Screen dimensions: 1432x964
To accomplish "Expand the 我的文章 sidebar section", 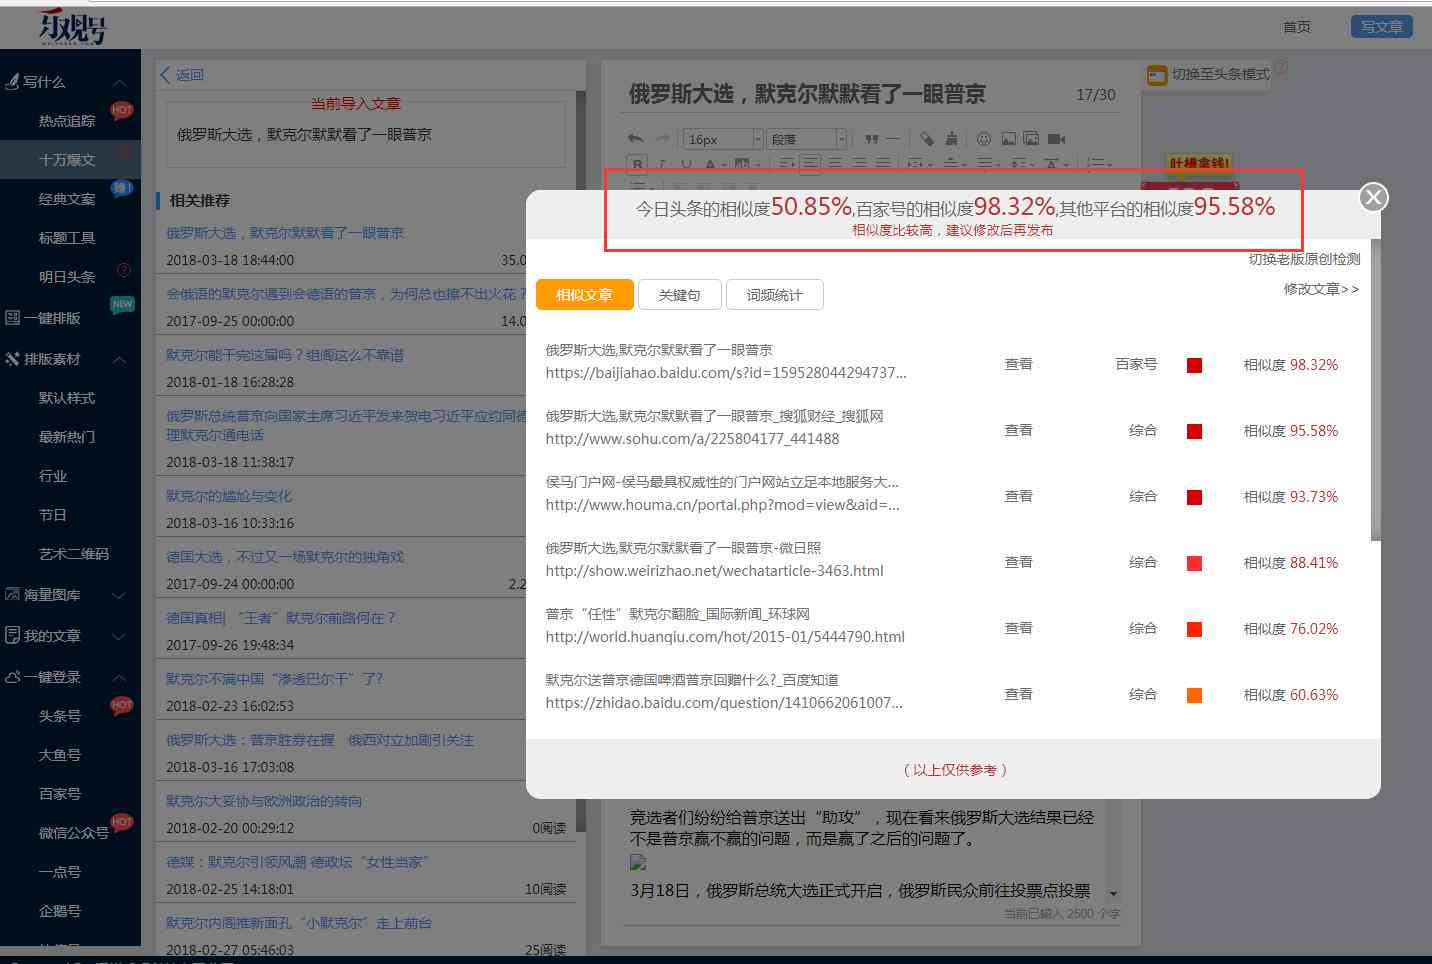I will click(119, 636).
